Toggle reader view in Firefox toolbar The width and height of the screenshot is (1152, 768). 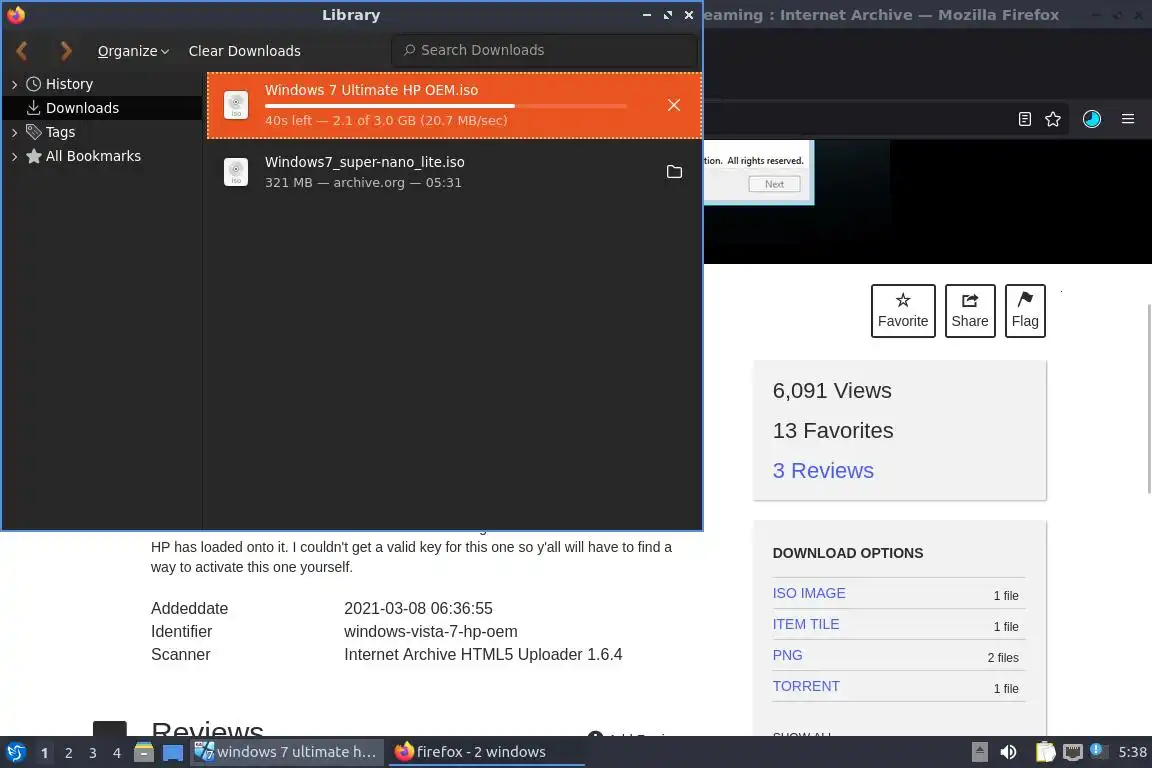tap(1024, 119)
